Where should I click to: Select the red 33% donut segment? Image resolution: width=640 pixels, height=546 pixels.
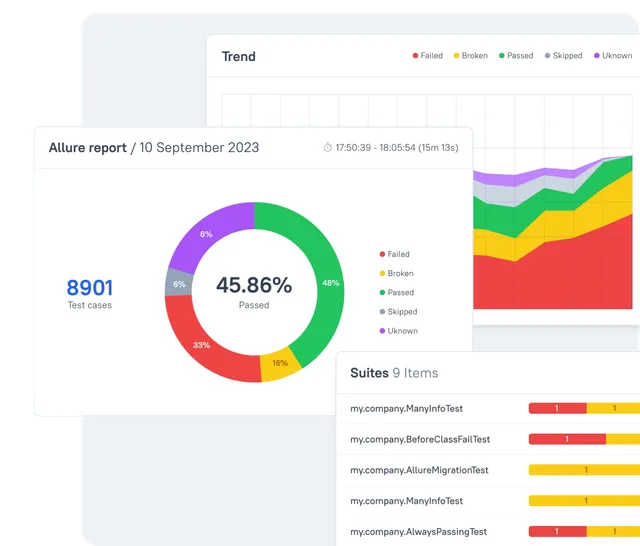(x=201, y=345)
